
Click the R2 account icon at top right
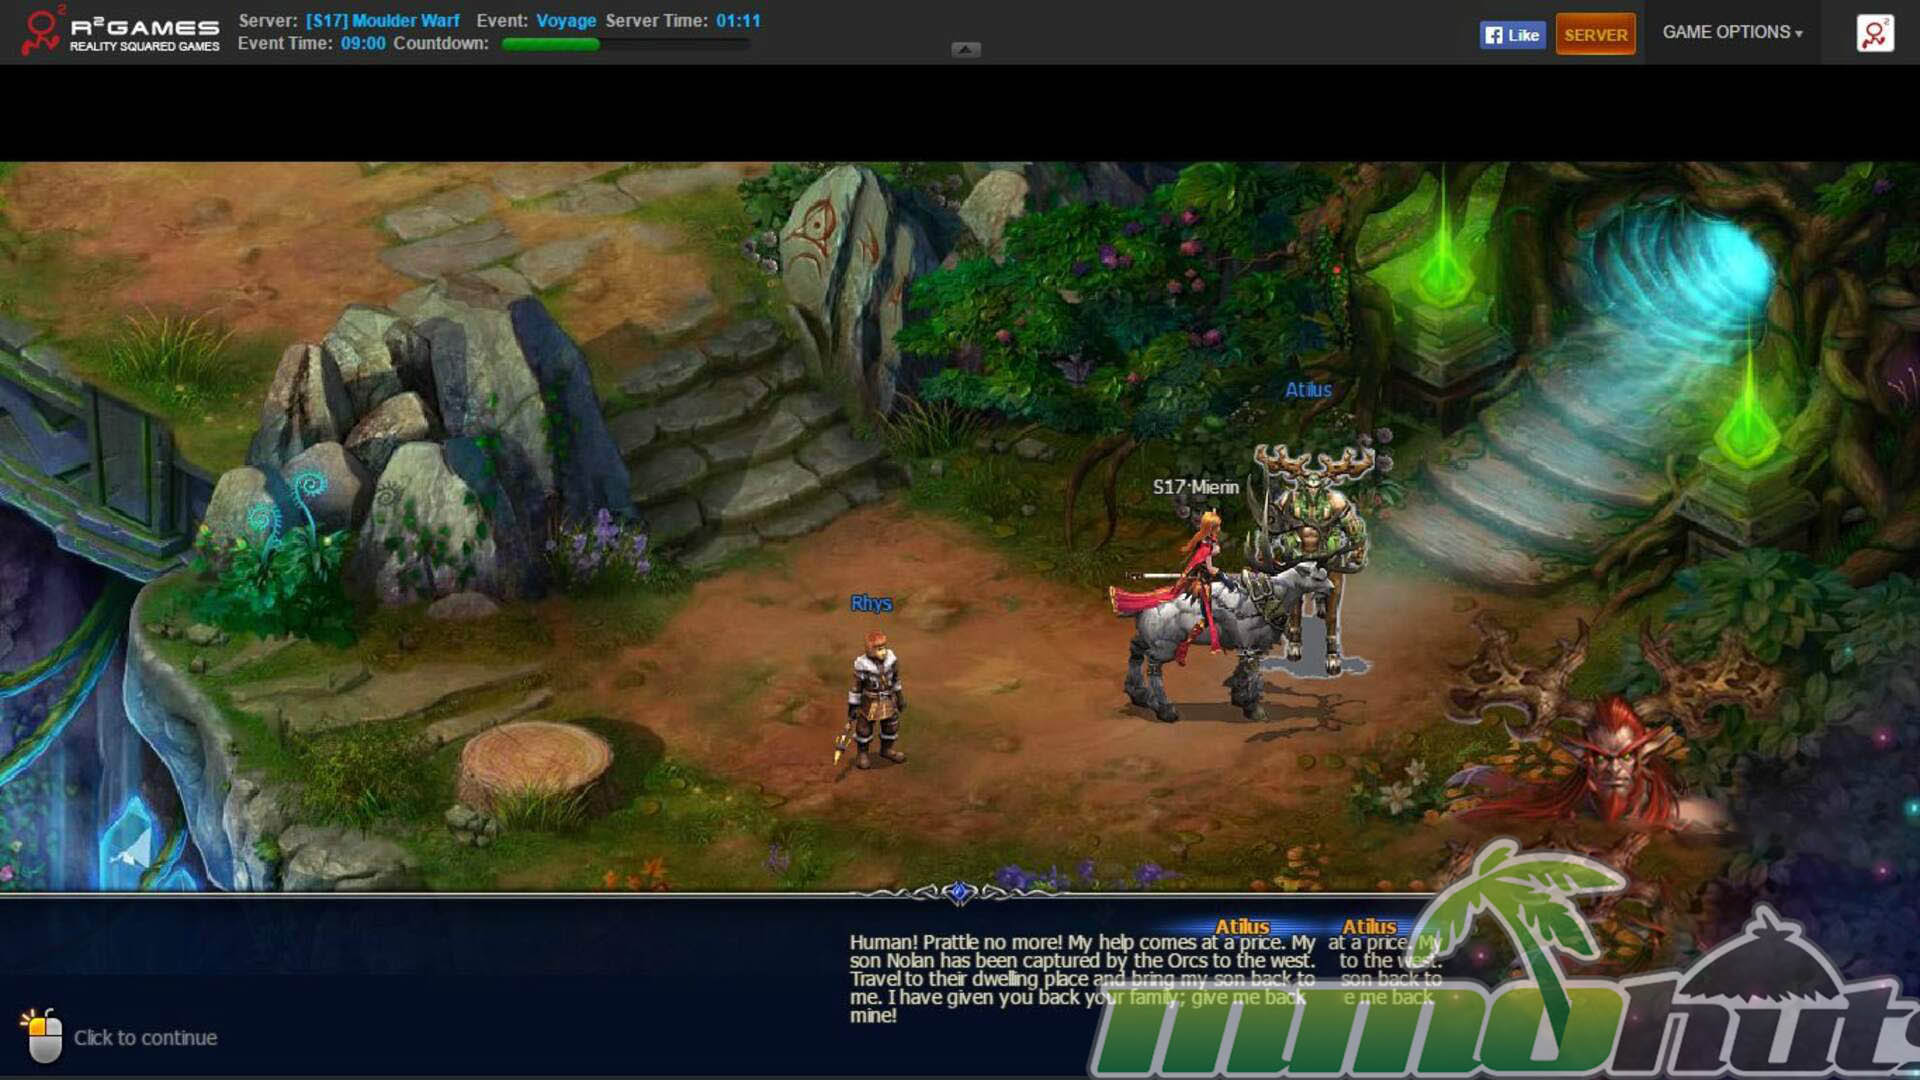(x=1875, y=33)
